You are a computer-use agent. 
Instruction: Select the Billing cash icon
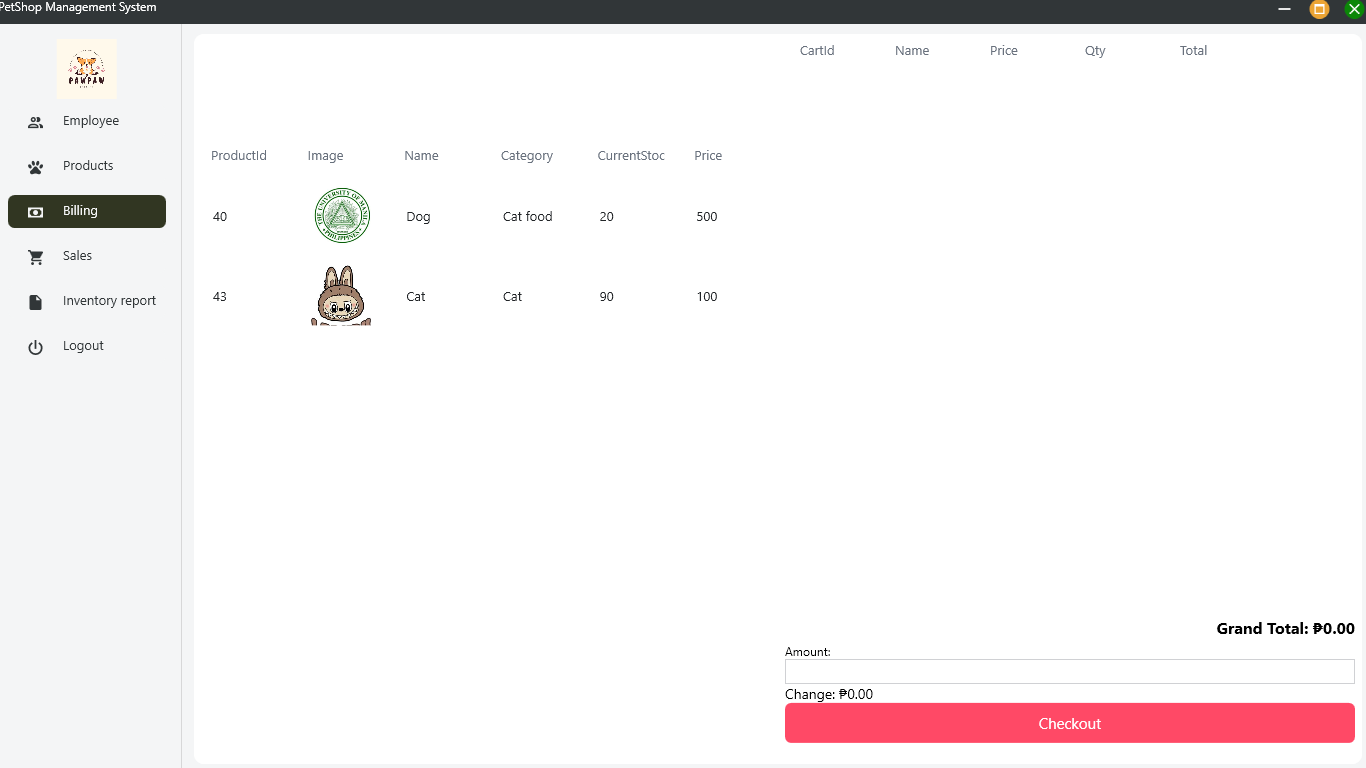click(x=36, y=211)
